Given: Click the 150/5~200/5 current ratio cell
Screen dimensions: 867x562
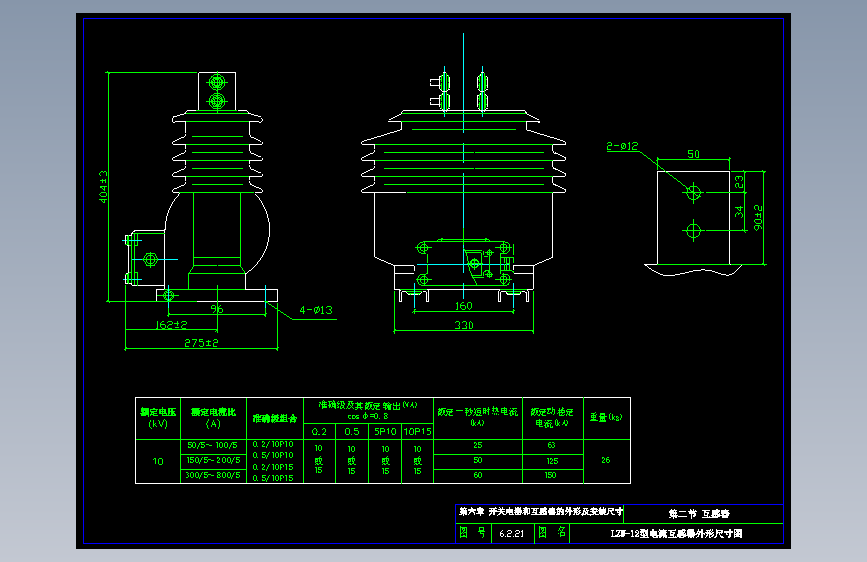Looking at the screenshot, I should coord(213,460).
